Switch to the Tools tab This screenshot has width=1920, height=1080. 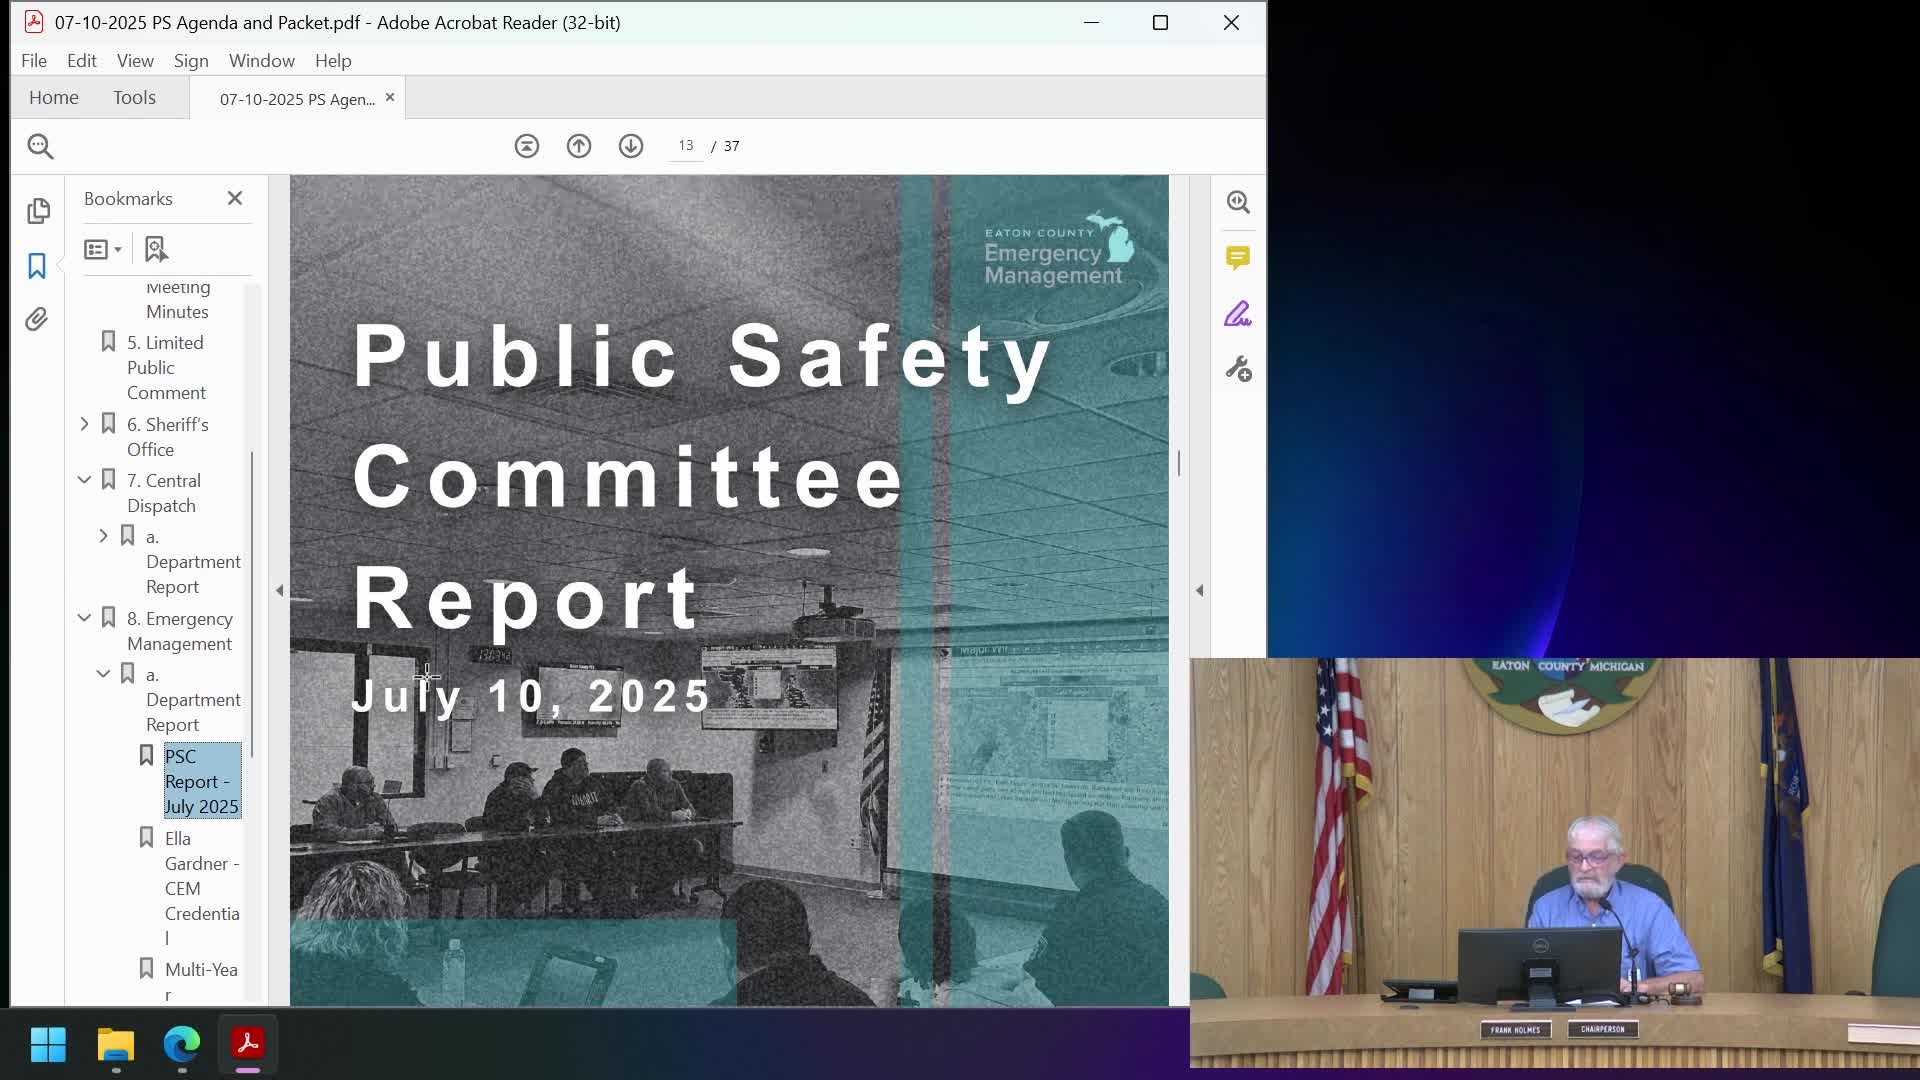pyautogui.click(x=134, y=98)
